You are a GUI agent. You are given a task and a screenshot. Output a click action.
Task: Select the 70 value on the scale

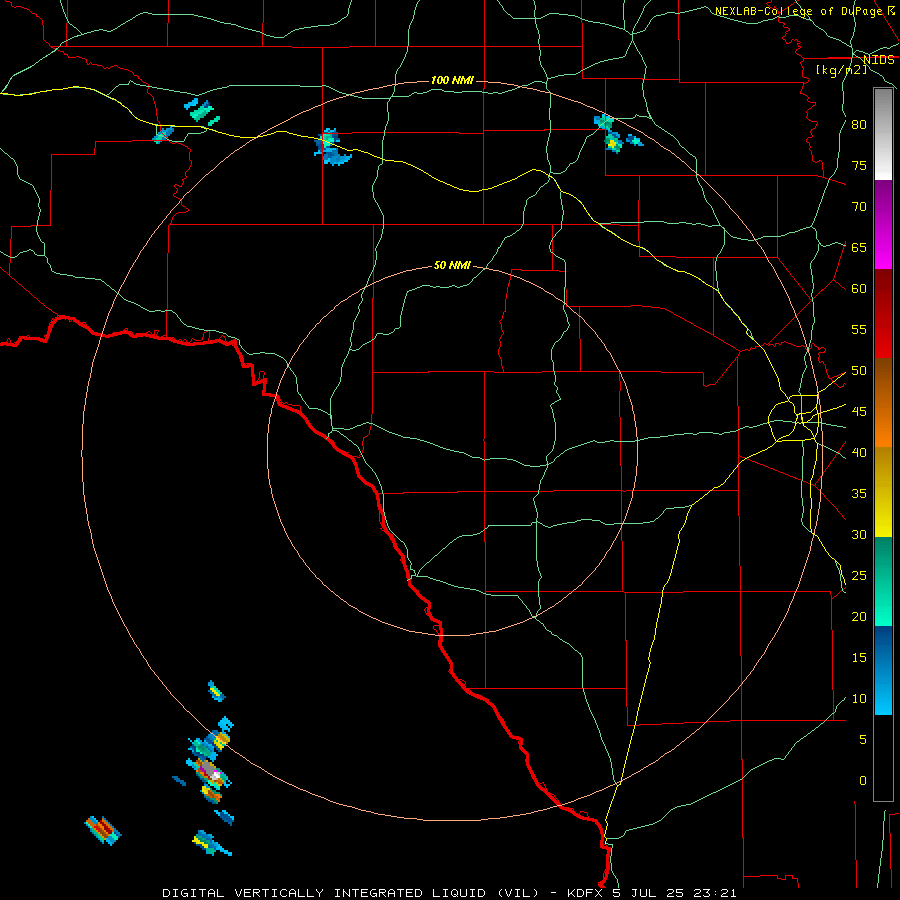[859, 207]
